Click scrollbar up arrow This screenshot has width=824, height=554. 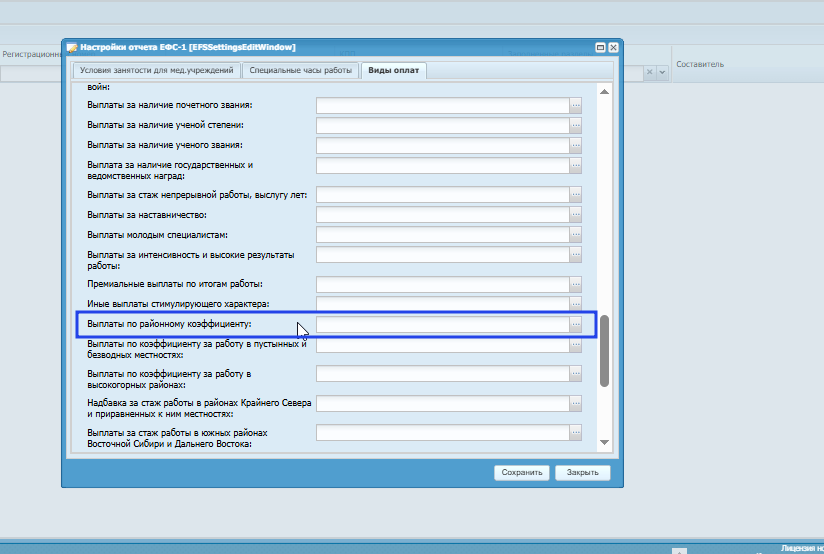pyautogui.click(x=604, y=91)
